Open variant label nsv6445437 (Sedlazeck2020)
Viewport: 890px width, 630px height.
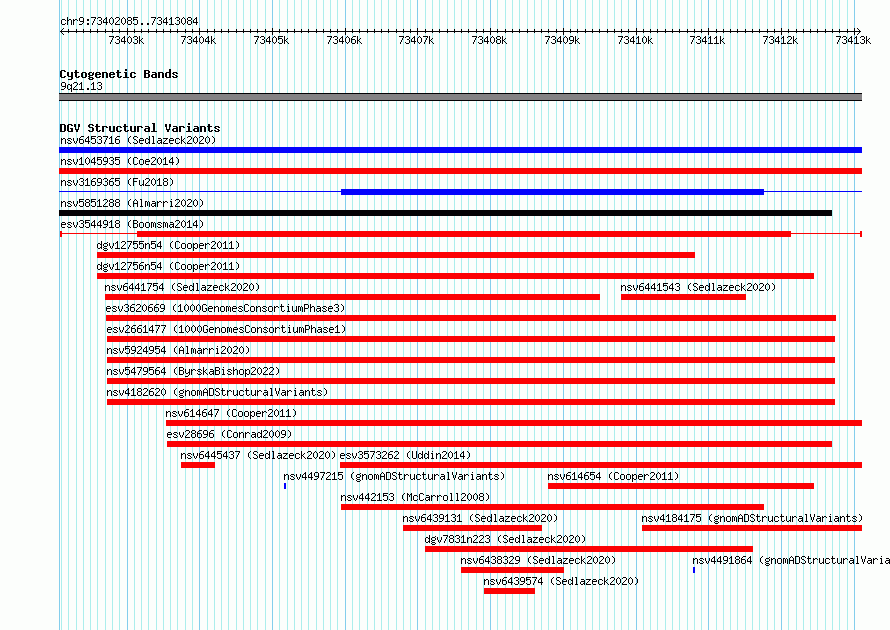(x=258, y=455)
